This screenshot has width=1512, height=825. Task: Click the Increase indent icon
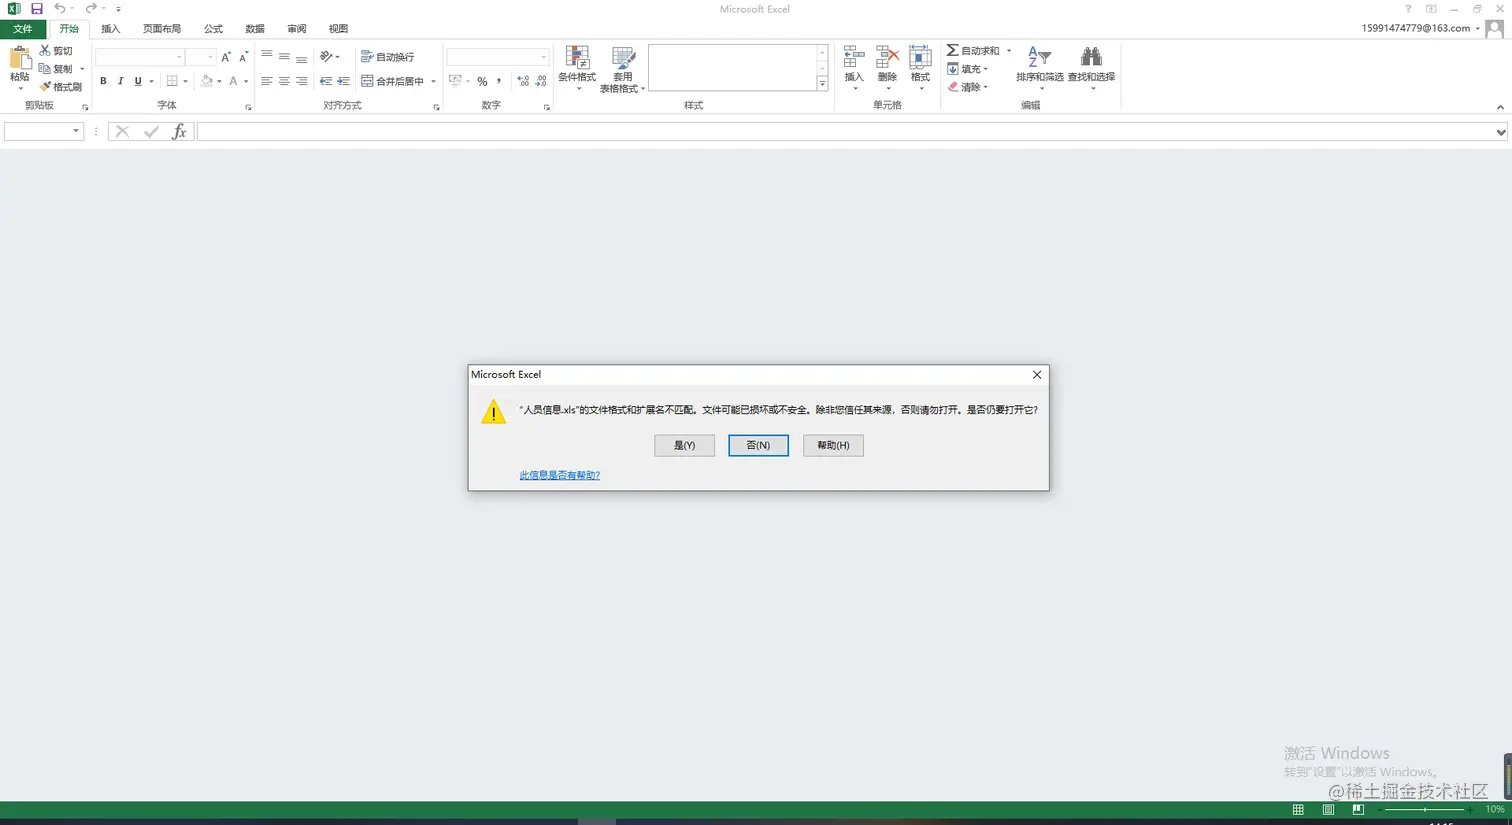click(343, 81)
